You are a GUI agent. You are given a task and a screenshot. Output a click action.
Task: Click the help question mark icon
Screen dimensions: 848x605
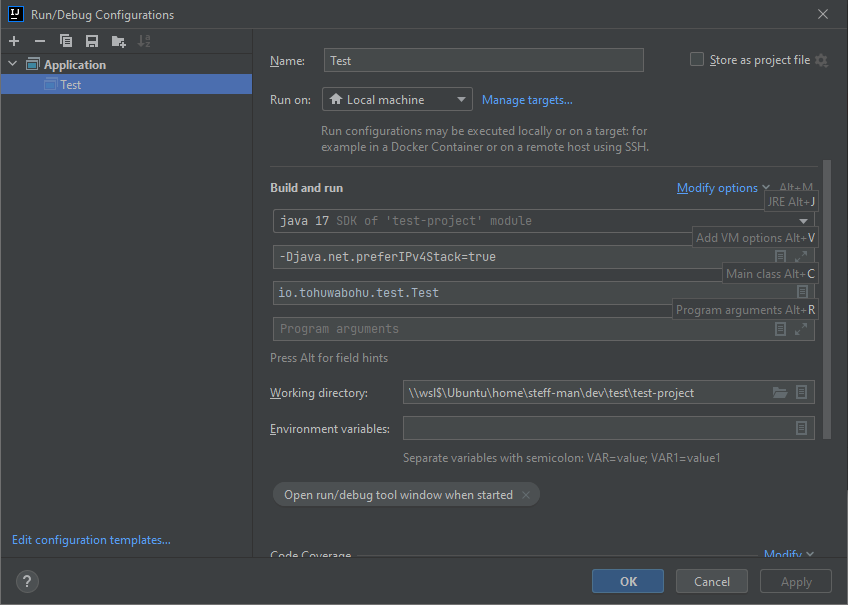click(x=27, y=581)
